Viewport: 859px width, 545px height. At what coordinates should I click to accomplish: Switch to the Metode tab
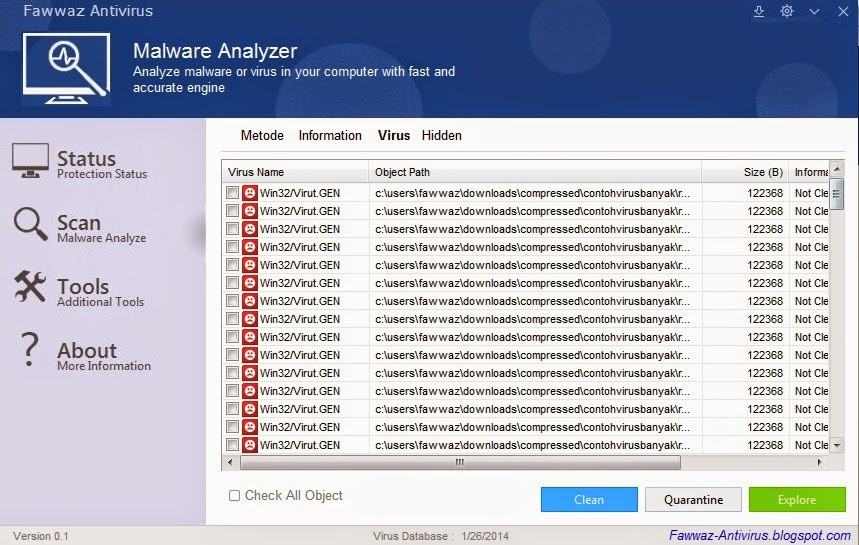click(x=262, y=135)
